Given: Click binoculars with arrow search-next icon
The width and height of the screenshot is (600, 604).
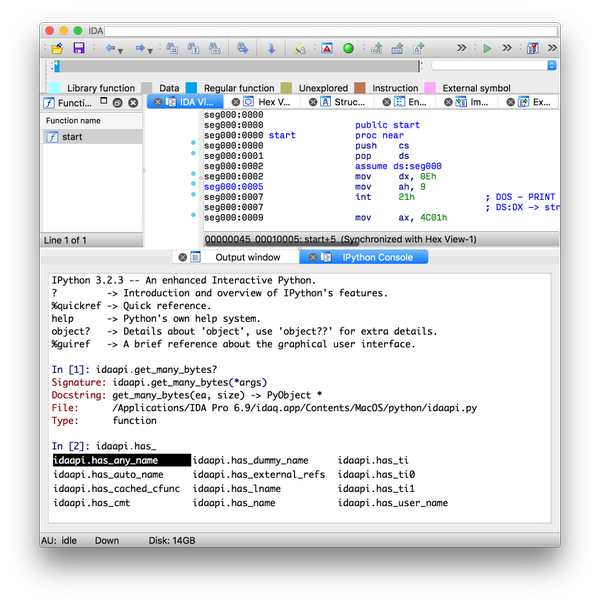Looking at the screenshot, I should pos(243,48).
